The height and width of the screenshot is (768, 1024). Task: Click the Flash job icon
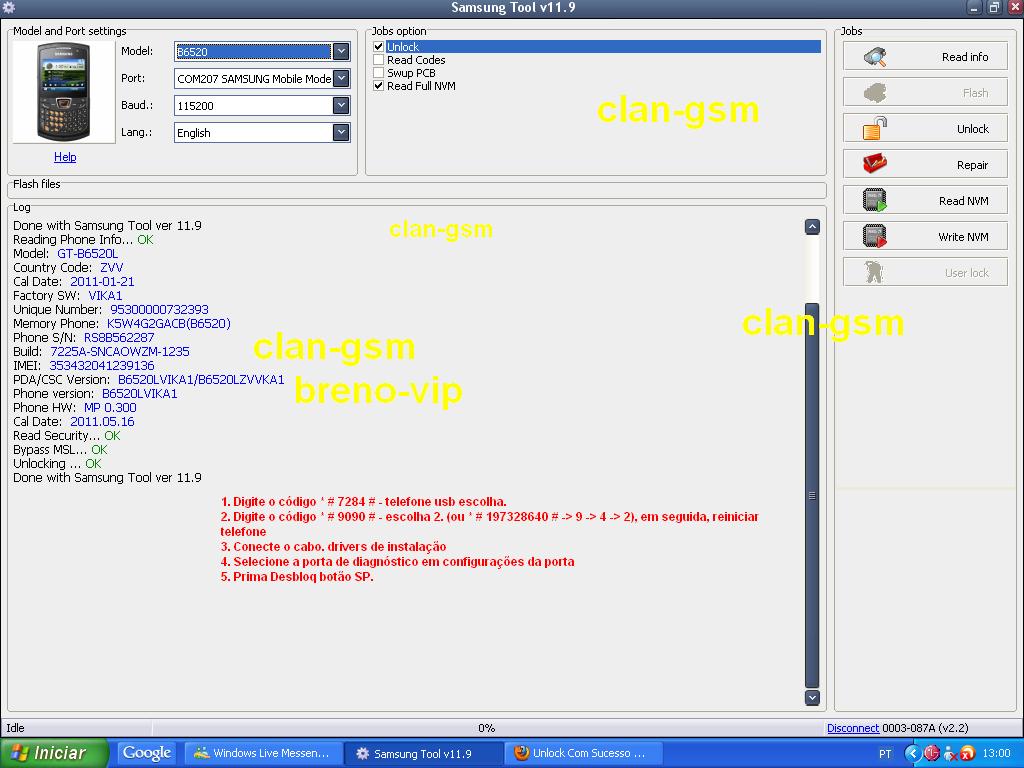tap(874, 93)
